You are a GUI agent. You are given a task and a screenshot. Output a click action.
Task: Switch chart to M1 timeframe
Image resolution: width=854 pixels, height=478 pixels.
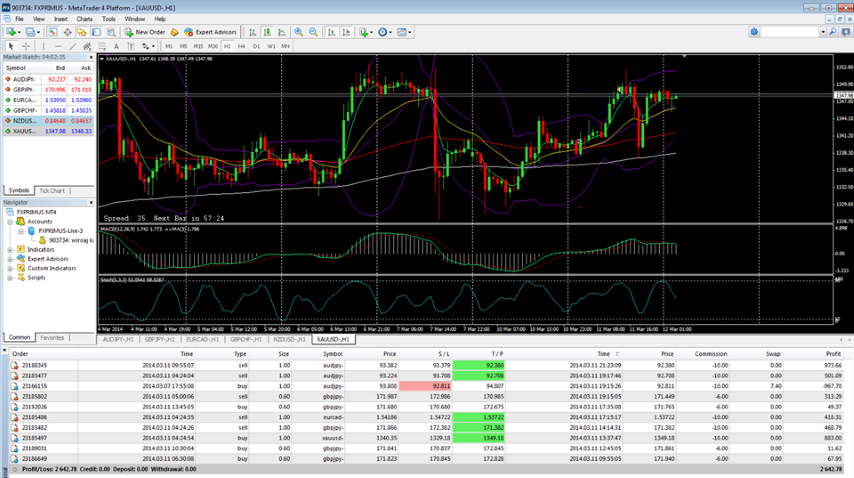coord(169,46)
